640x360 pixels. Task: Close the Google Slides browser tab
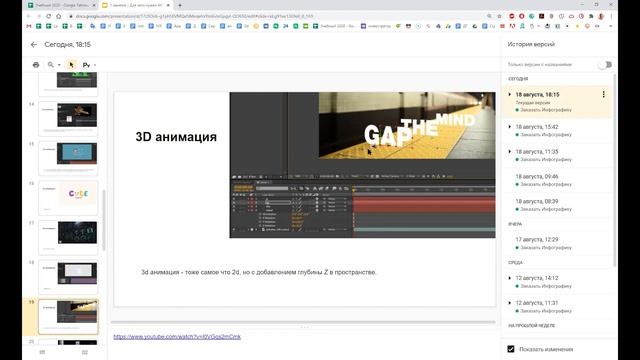(168, 5)
